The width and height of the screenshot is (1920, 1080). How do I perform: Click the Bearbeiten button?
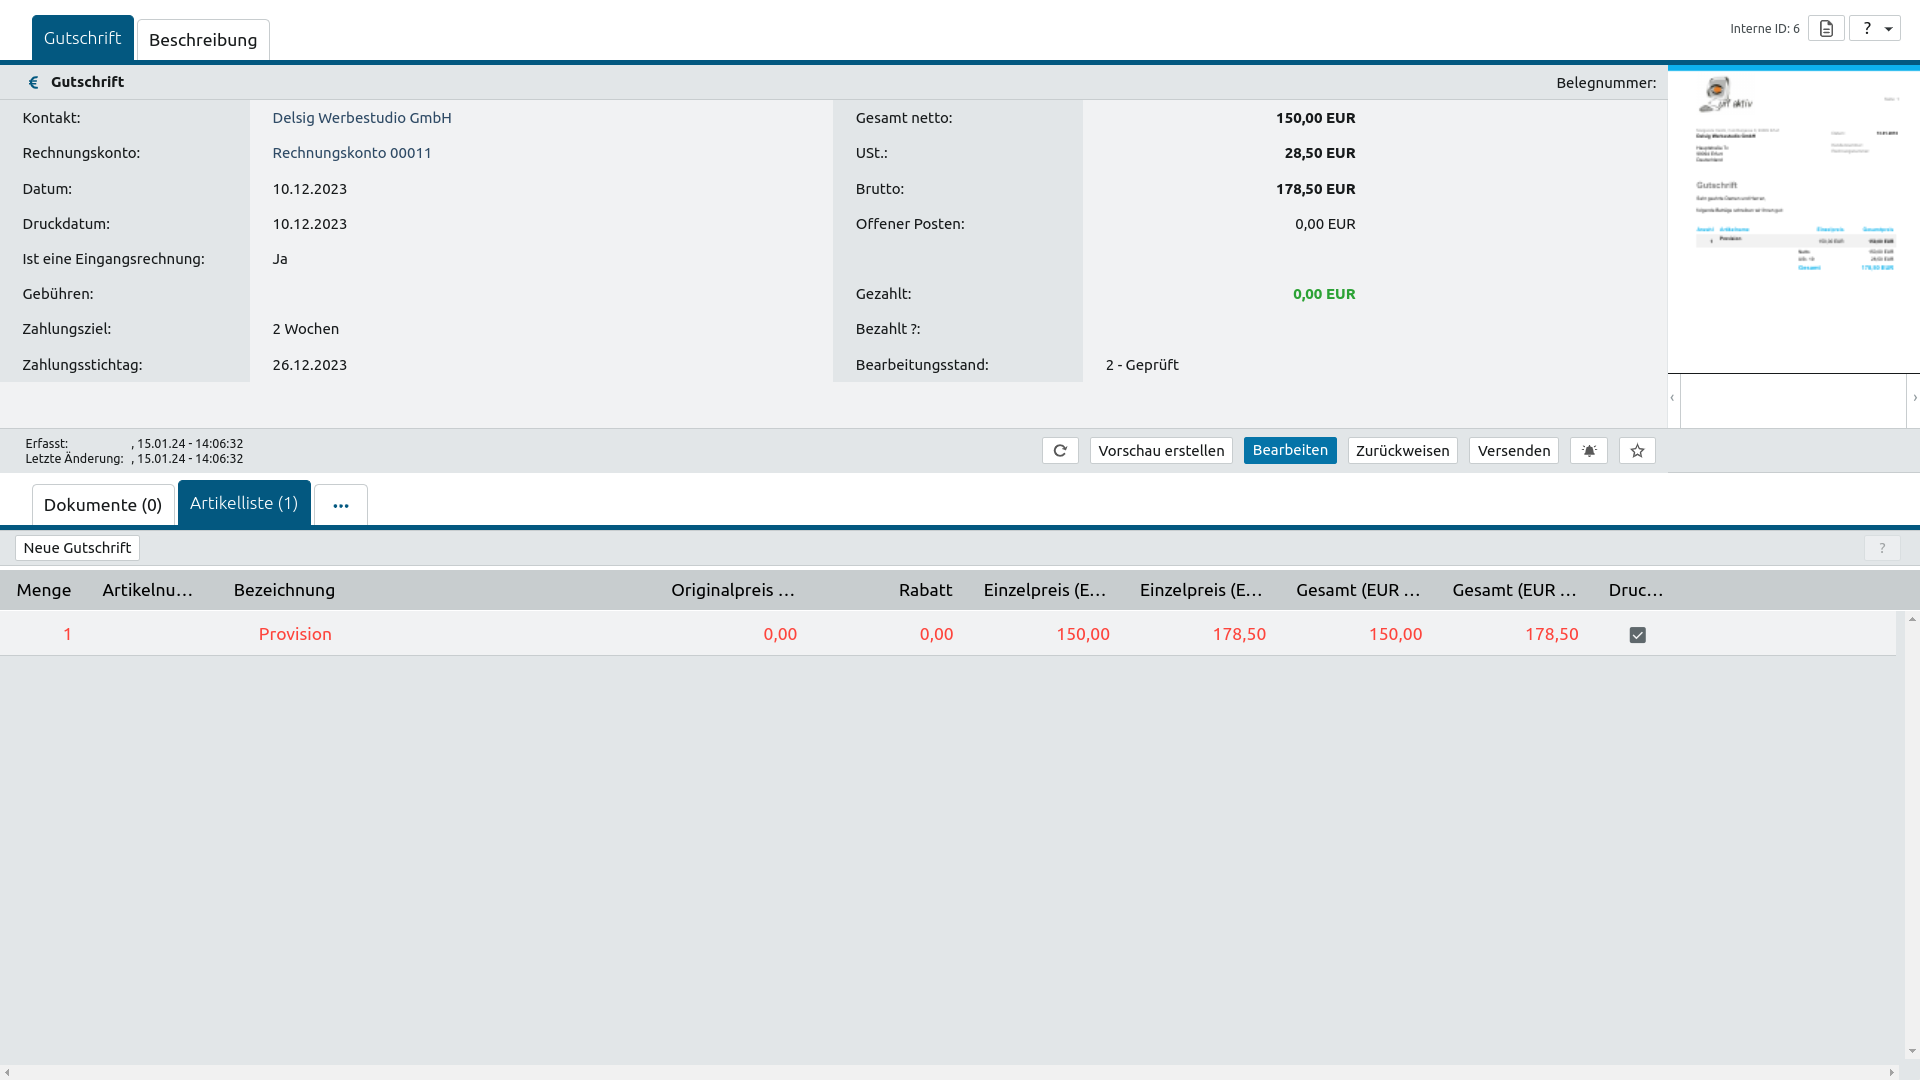click(x=1290, y=450)
